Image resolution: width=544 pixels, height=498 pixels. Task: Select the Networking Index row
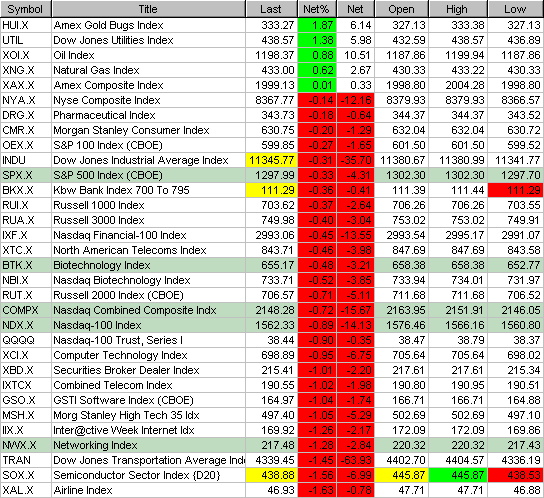click(x=272, y=445)
